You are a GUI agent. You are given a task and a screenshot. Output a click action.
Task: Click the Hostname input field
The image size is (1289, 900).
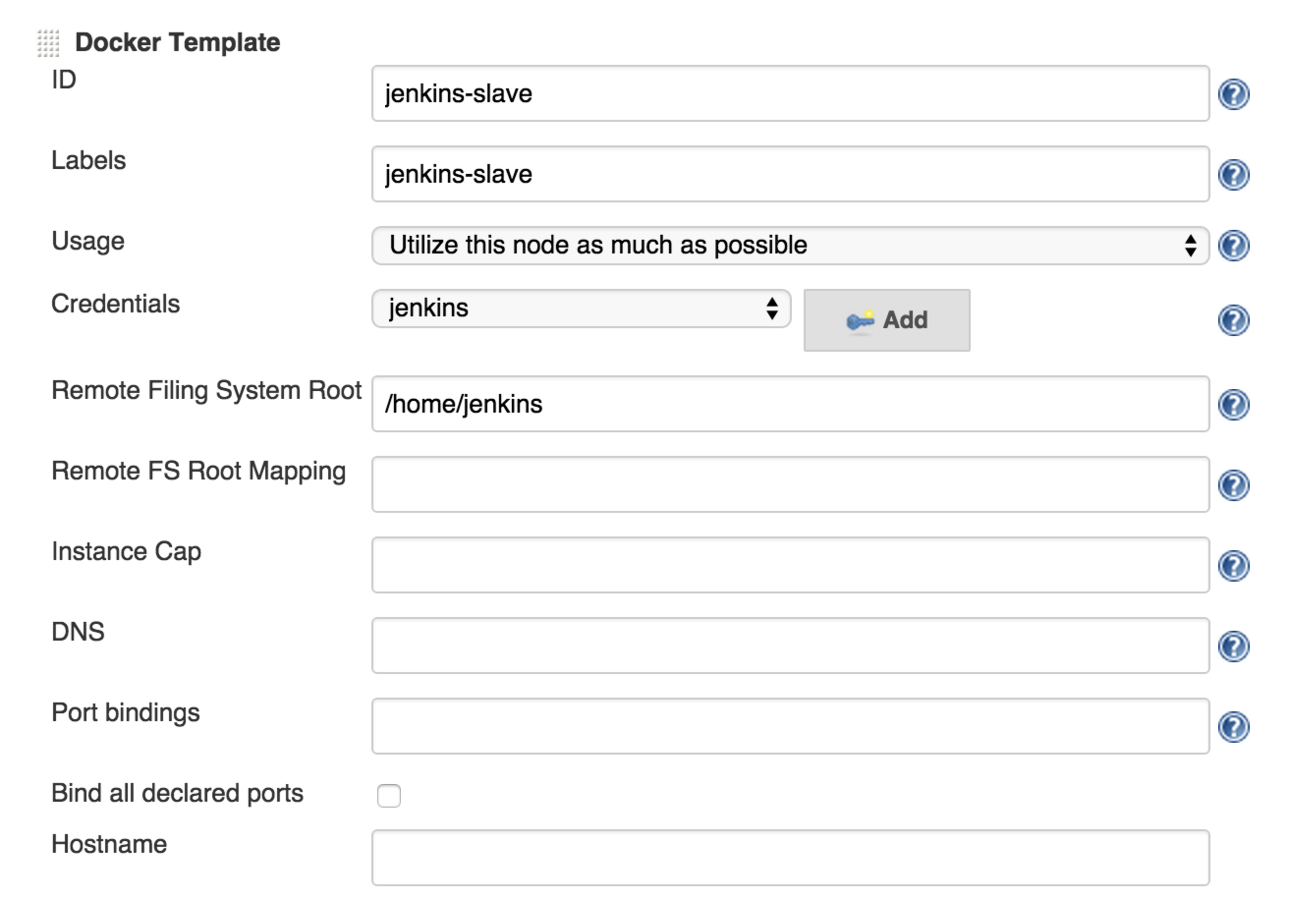click(790, 857)
